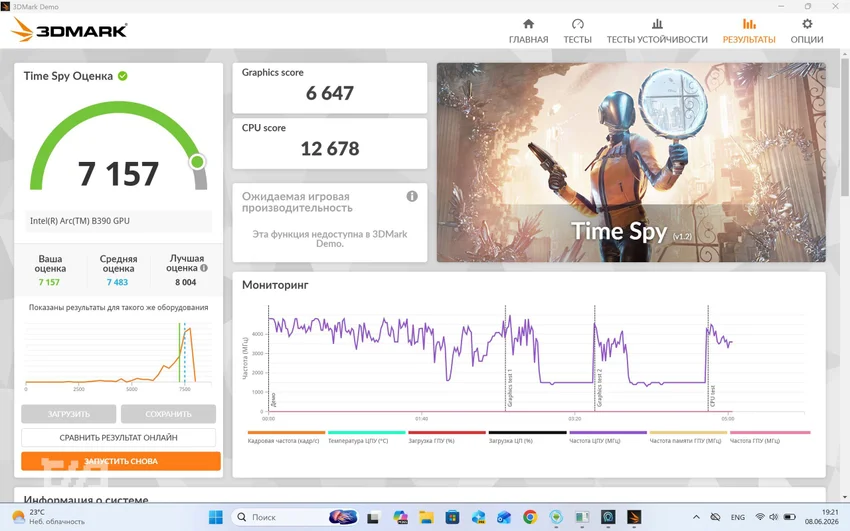The height and width of the screenshot is (531, 850).
Task: Toggle the red GPU load legend swatch
Action: click(x=447, y=432)
